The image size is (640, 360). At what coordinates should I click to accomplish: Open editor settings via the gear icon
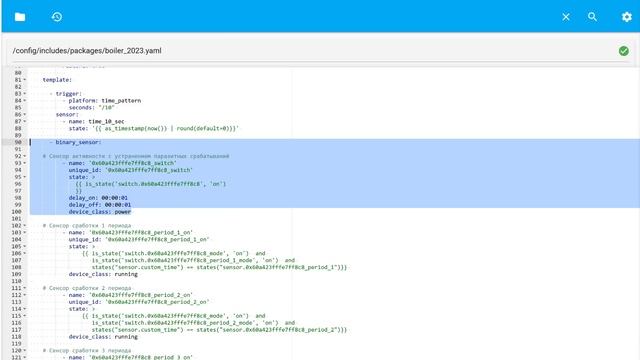coord(627,17)
